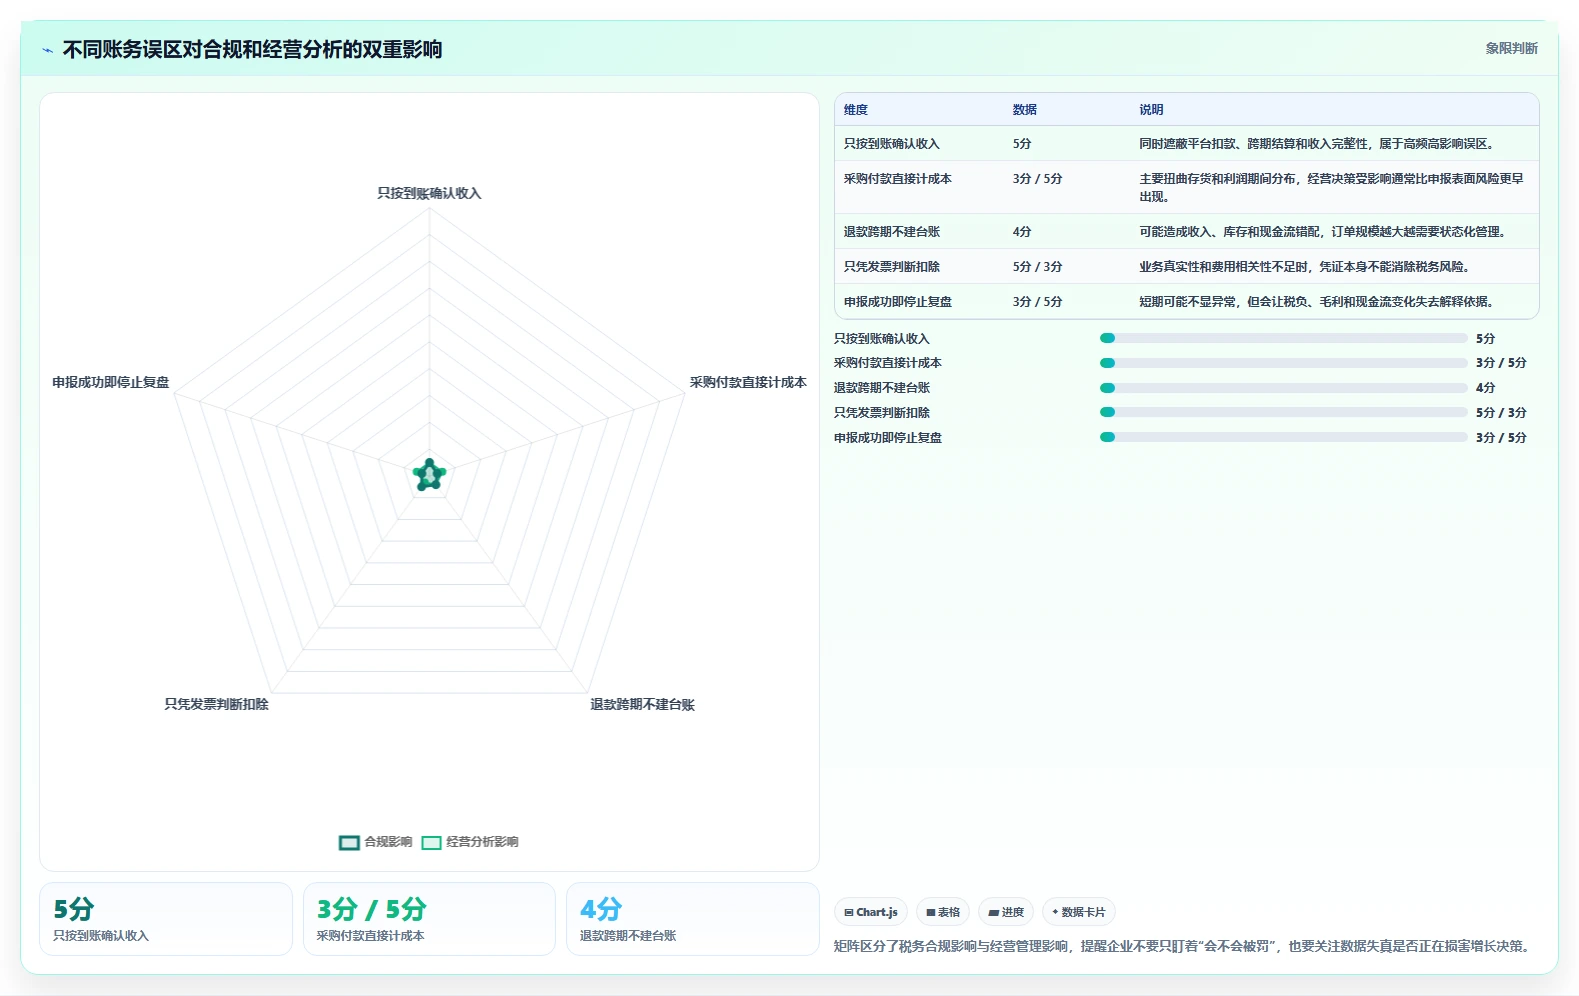Image resolution: width=1579 pixels, height=996 pixels.
Task: Click the radar data polygon at center
Action: click(x=429, y=476)
